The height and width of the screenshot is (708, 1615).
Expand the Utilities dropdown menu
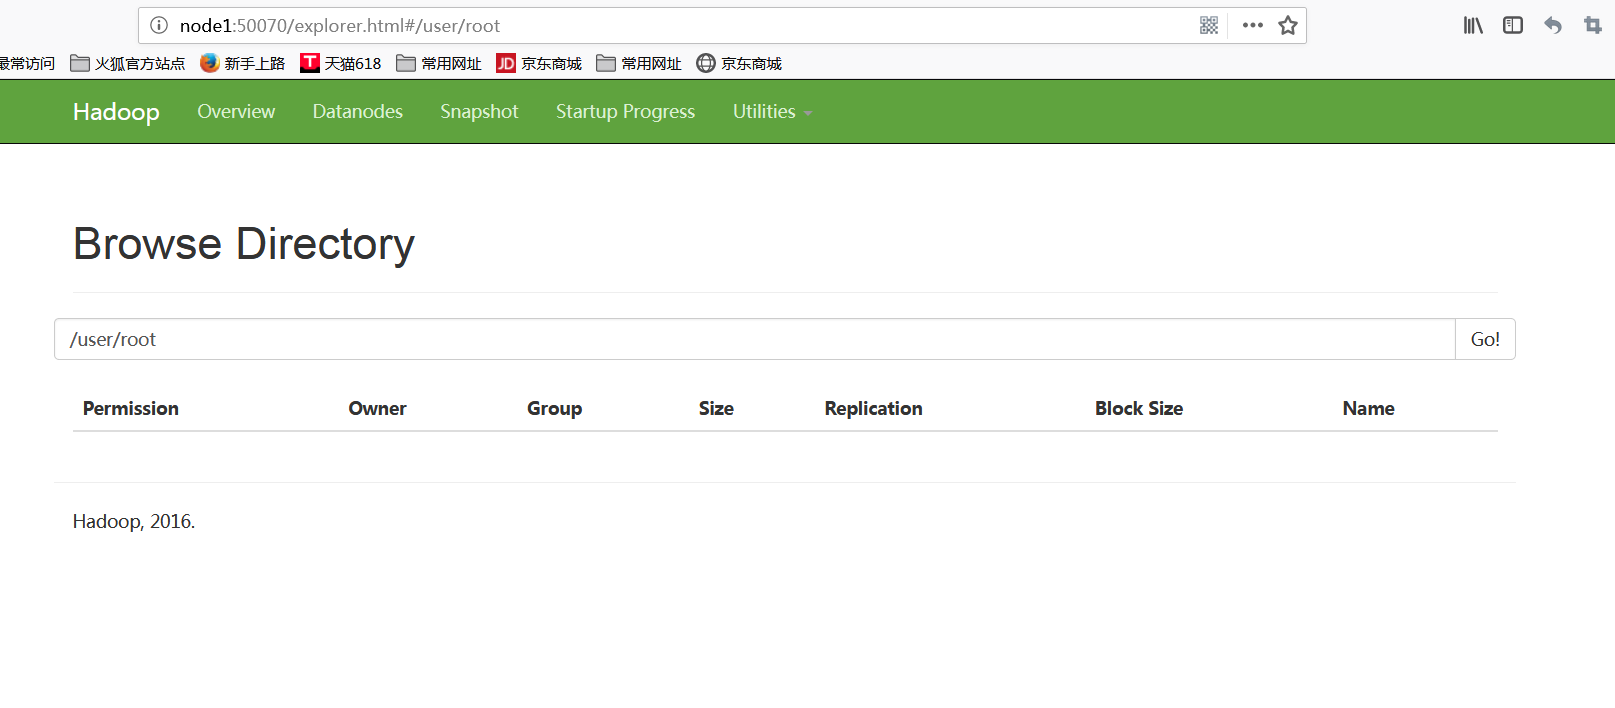772,111
